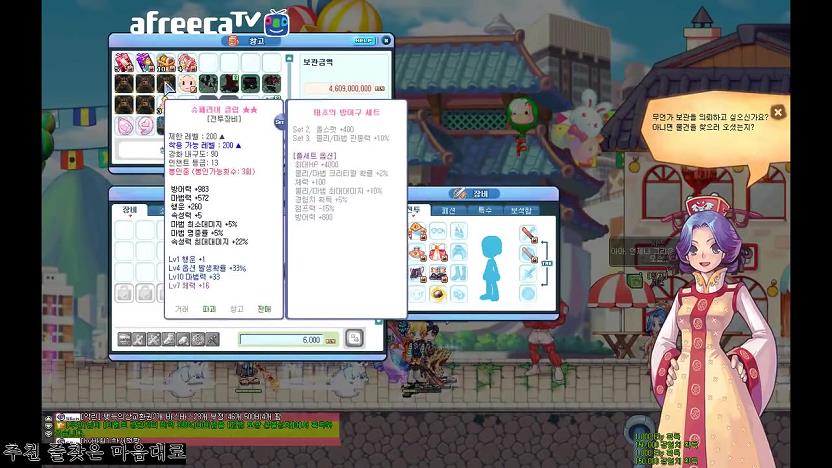
Task: Select the pink ribbon item in warehouse
Action: coord(187,63)
